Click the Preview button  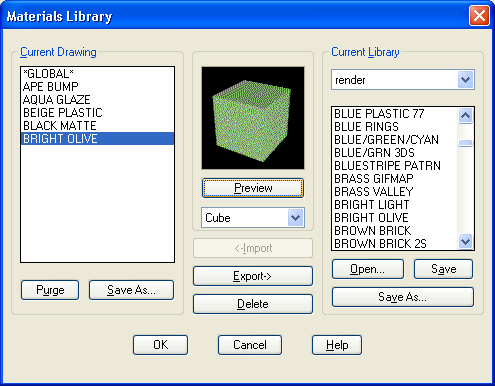pyautogui.click(x=253, y=188)
